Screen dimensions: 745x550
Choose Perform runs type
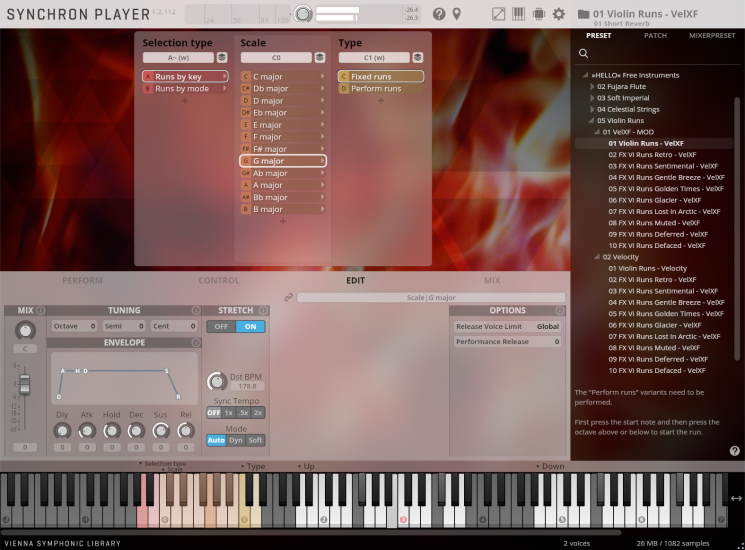pyautogui.click(x=376, y=89)
